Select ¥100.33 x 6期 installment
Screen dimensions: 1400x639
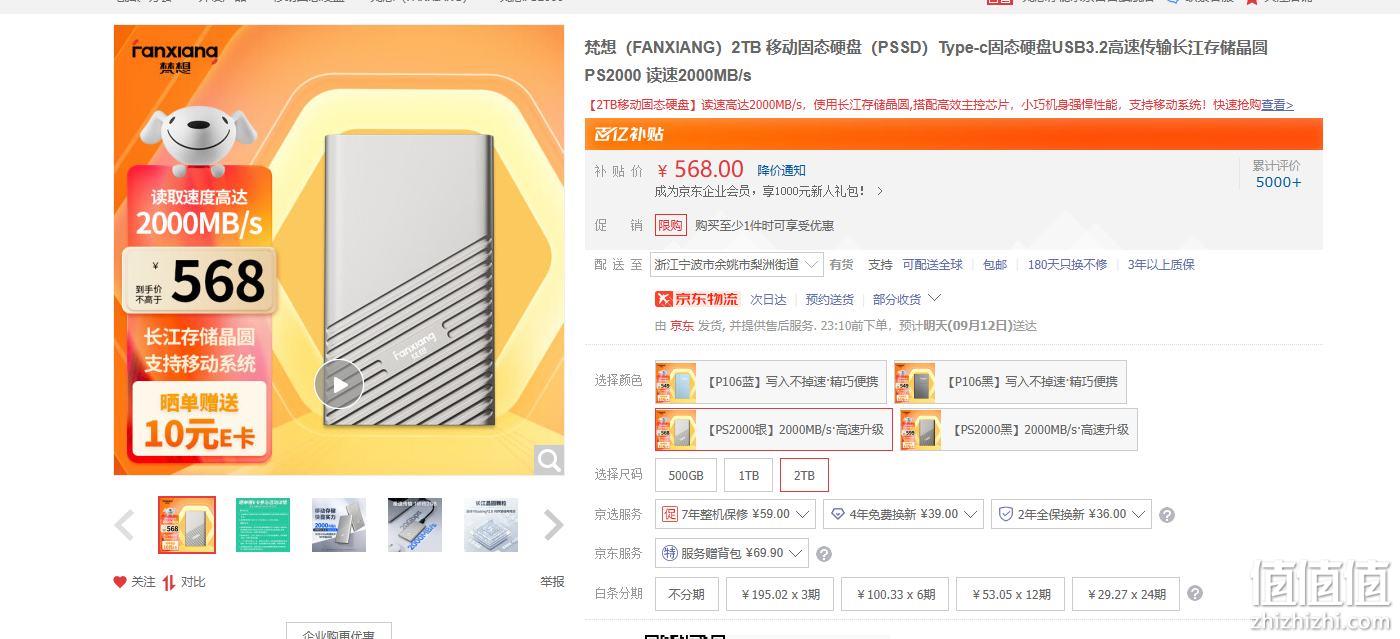pos(896,594)
